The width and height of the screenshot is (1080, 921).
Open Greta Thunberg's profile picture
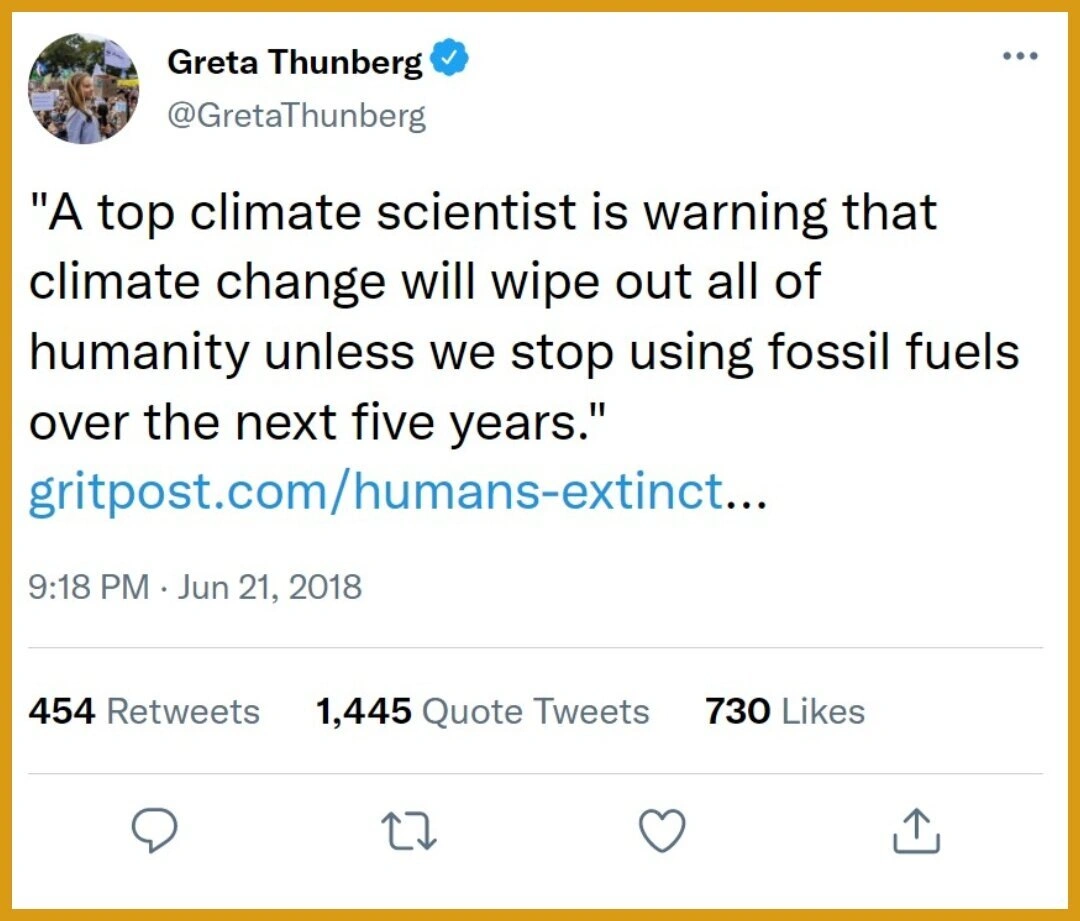83,88
